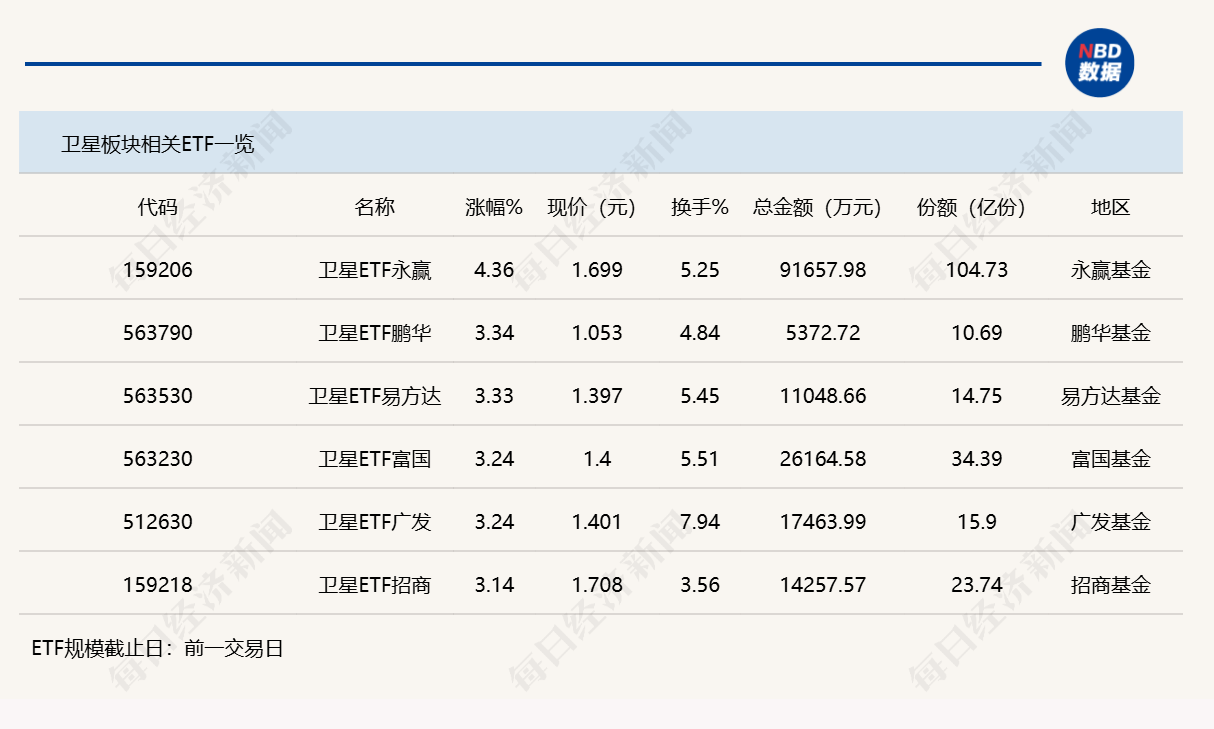Select total amount 26164.58
The height and width of the screenshot is (729, 1214).
823,459
